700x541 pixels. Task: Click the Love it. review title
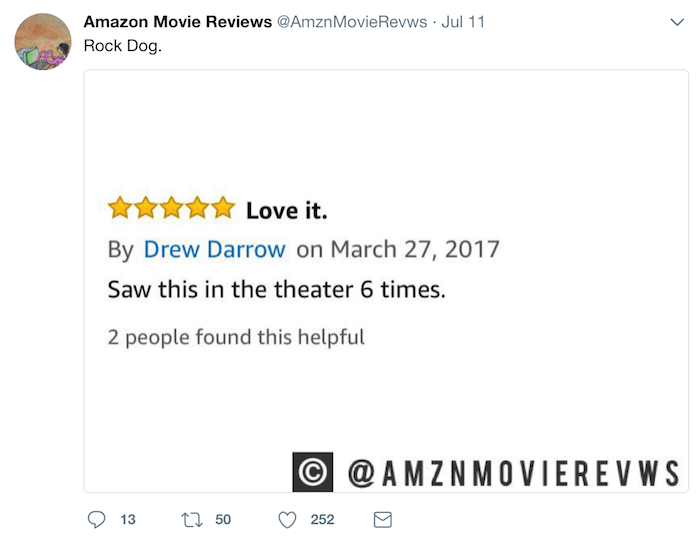(287, 210)
